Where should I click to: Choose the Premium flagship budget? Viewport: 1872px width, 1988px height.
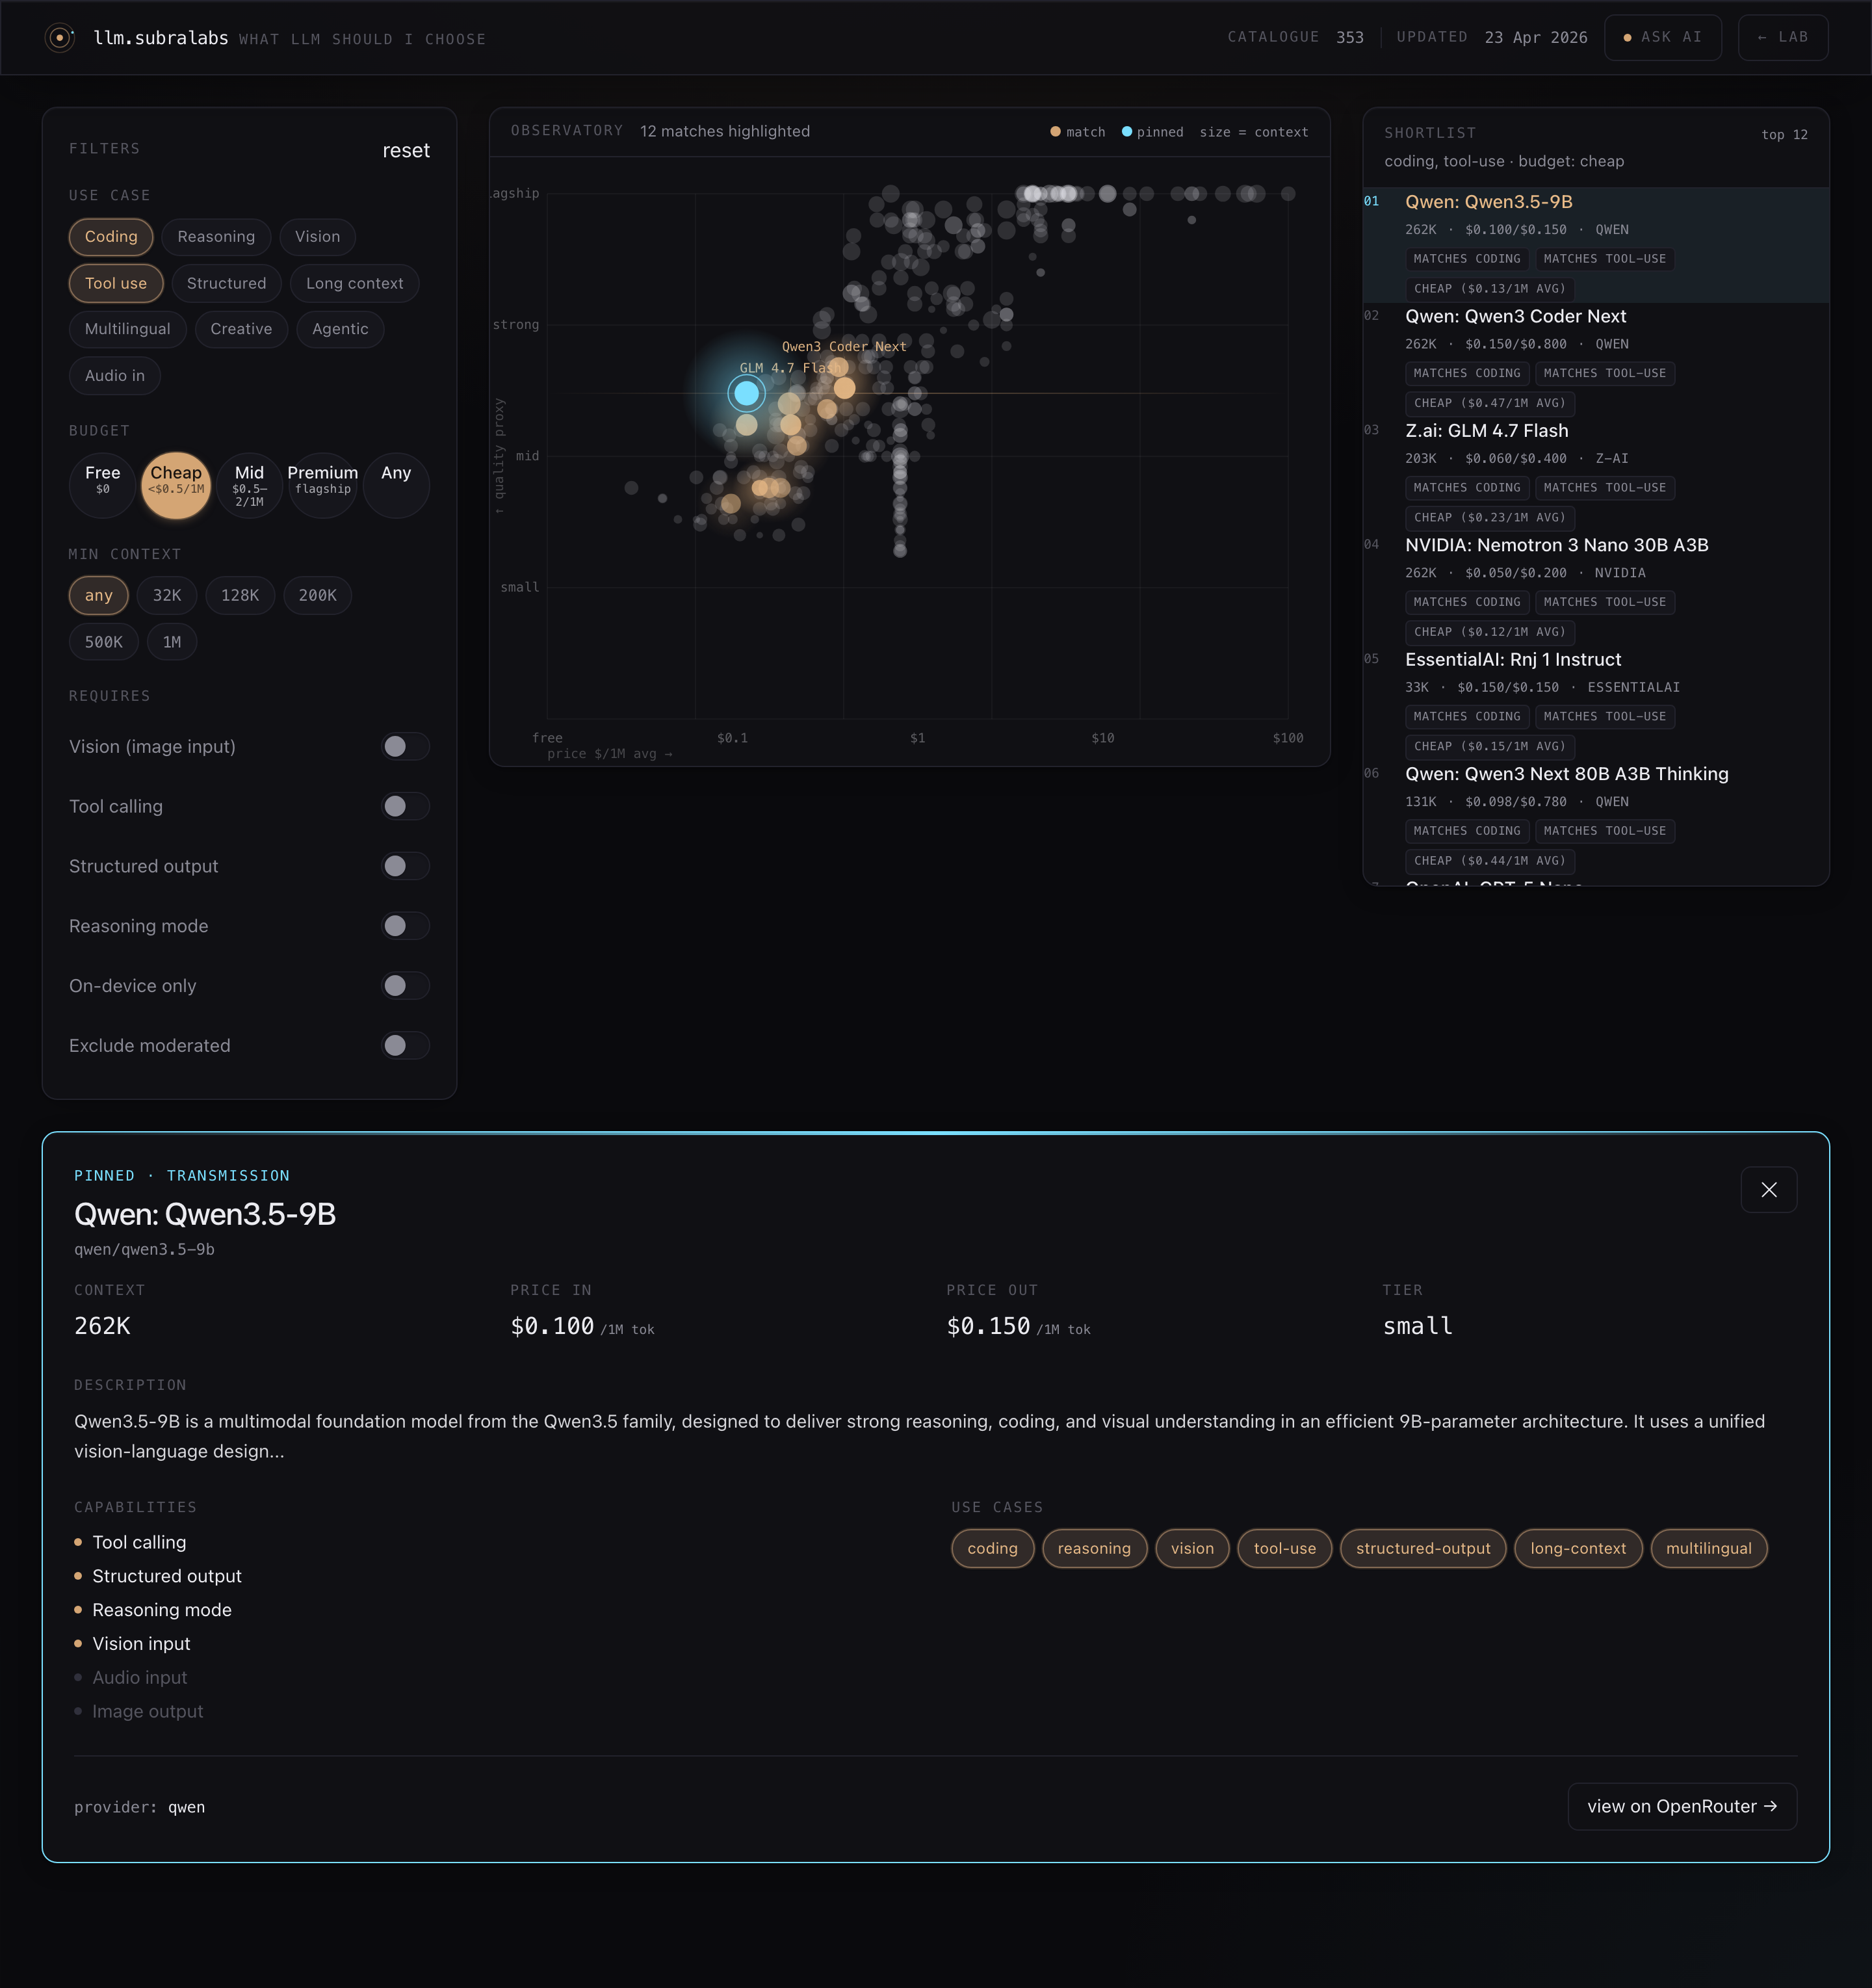[323, 485]
